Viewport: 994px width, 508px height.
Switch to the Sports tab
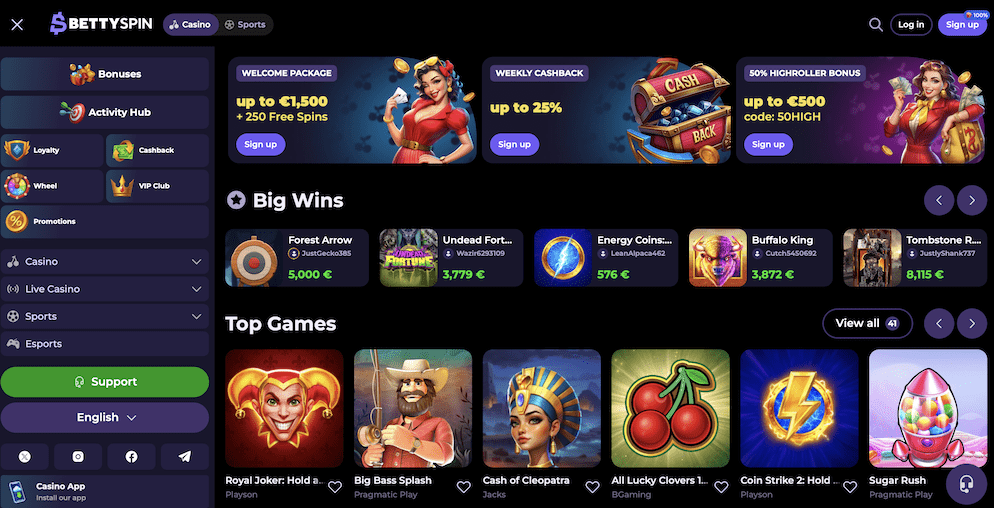pos(245,25)
